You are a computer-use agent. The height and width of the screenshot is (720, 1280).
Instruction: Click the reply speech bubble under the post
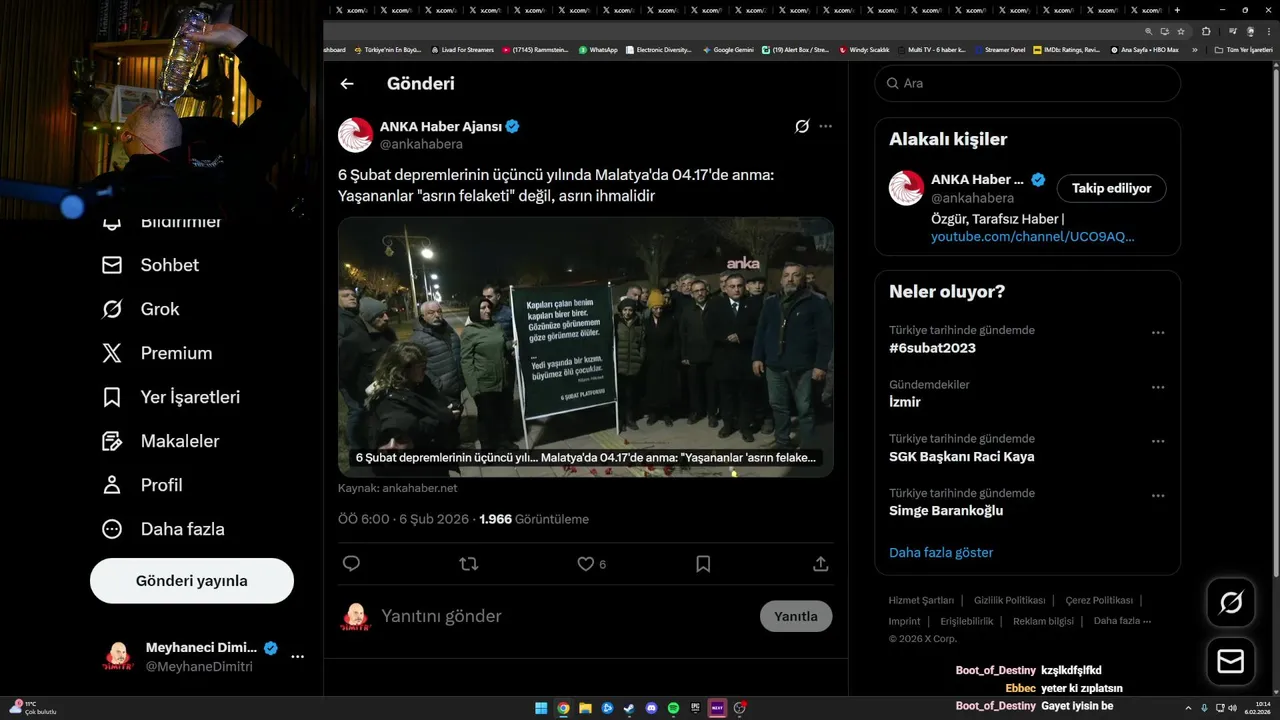[x=351, y=564]
